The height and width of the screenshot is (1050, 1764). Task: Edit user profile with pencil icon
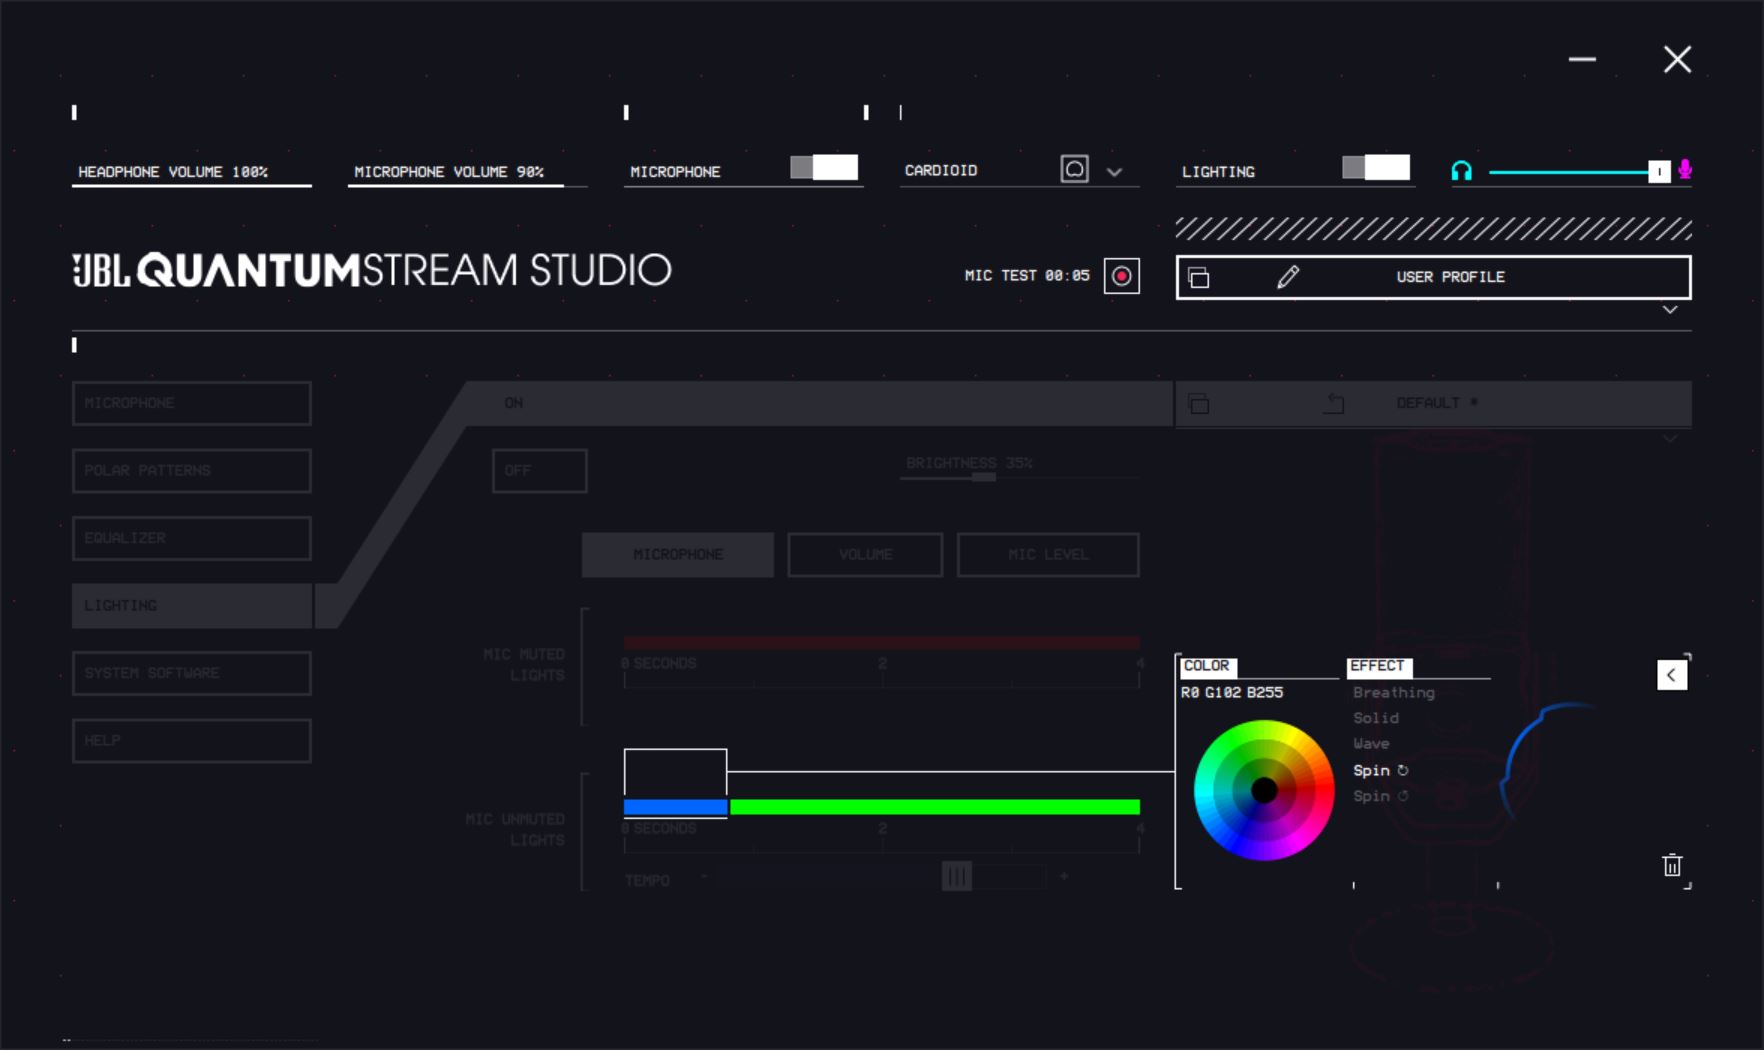pyautogui.click(x=1288, y=276)
